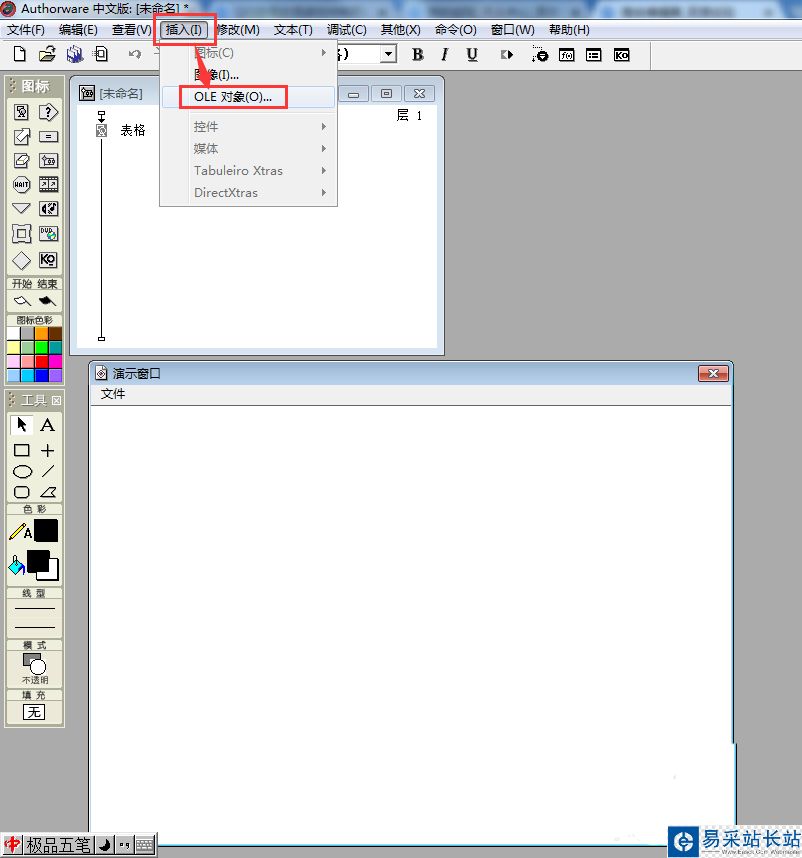The image size is (802, 858).
Task: Toggle italic text formatting
Action: click(x=445, y=55)
